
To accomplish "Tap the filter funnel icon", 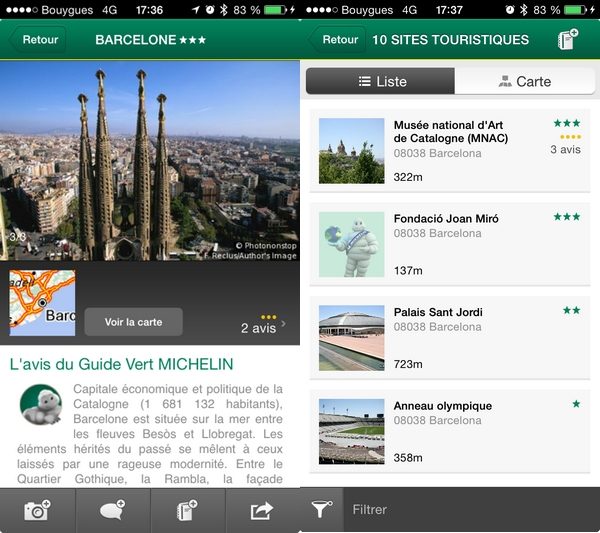I will tap(320, 510).
